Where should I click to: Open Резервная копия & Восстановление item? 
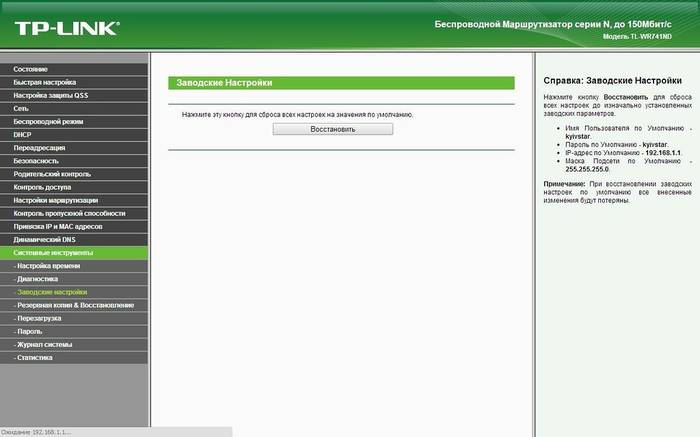[x=74, y=305]
